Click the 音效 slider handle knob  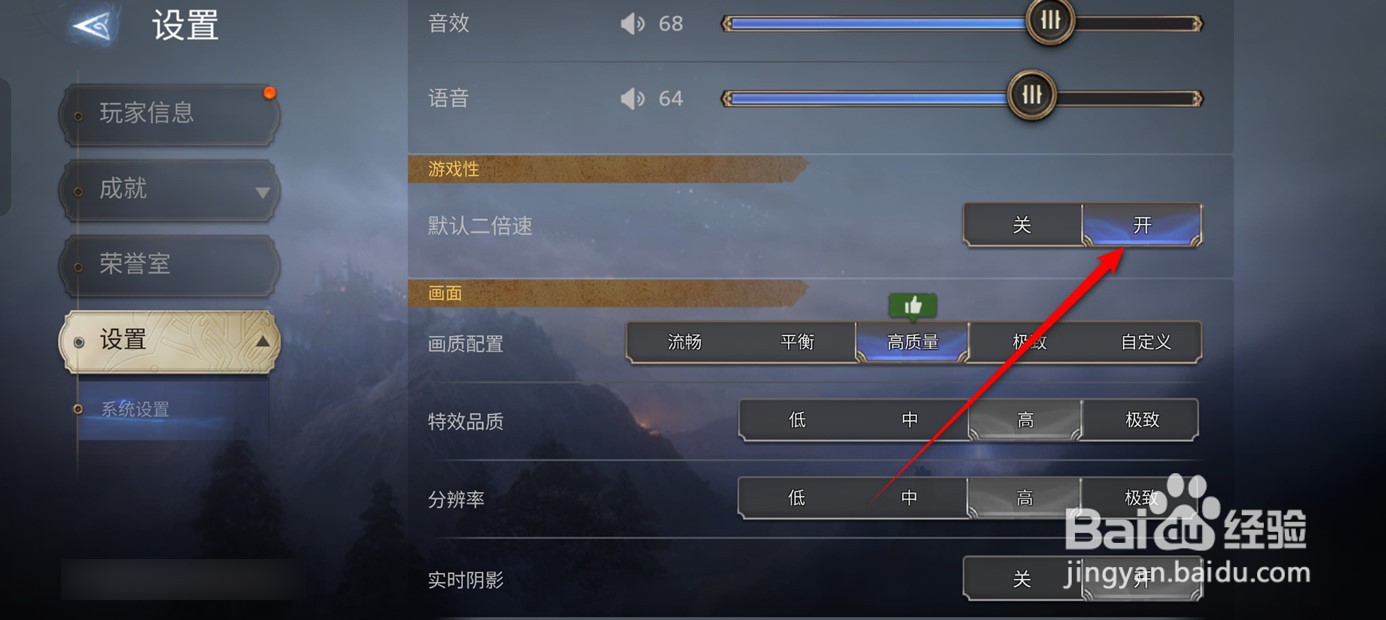(x=1050, y=20)
